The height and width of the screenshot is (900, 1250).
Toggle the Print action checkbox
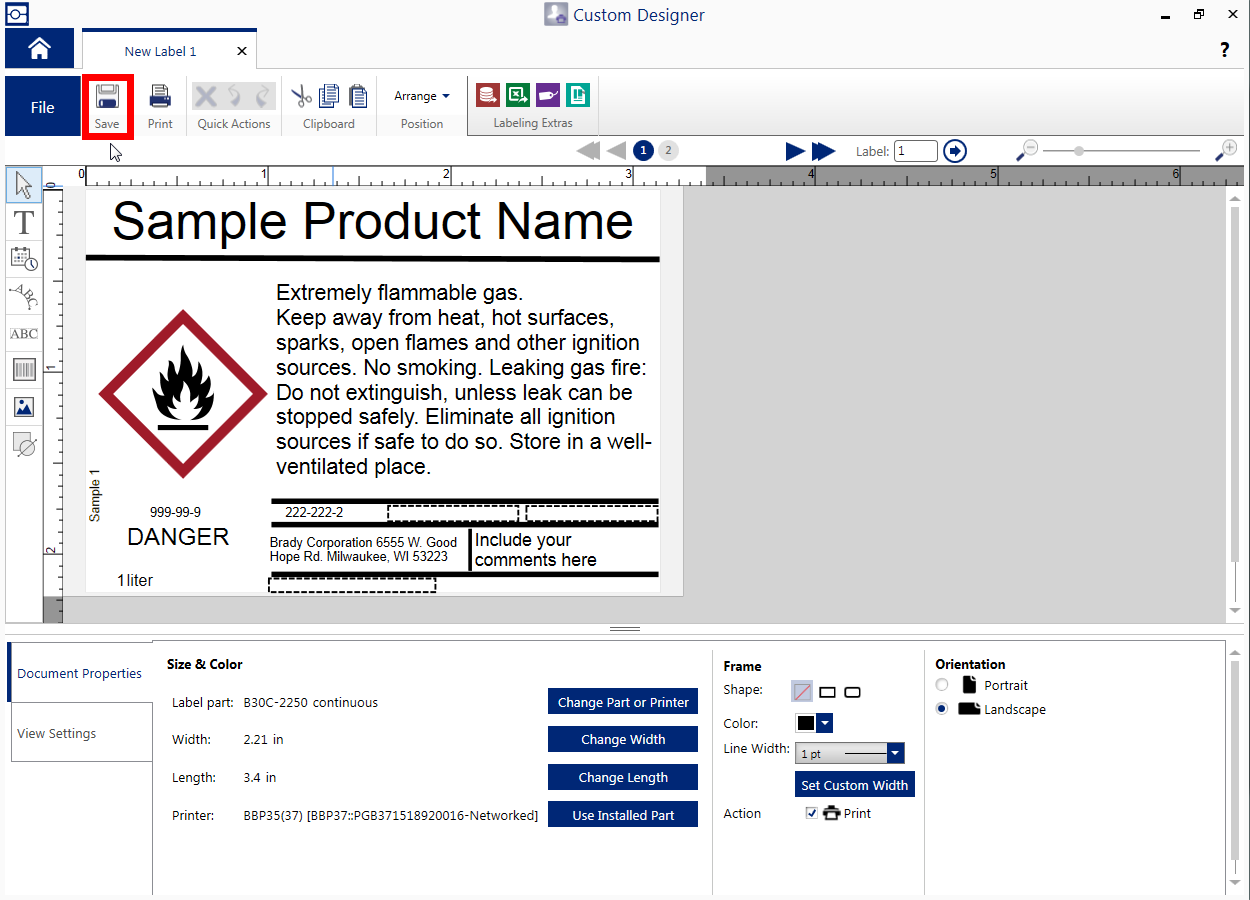(x=812, y=813)
